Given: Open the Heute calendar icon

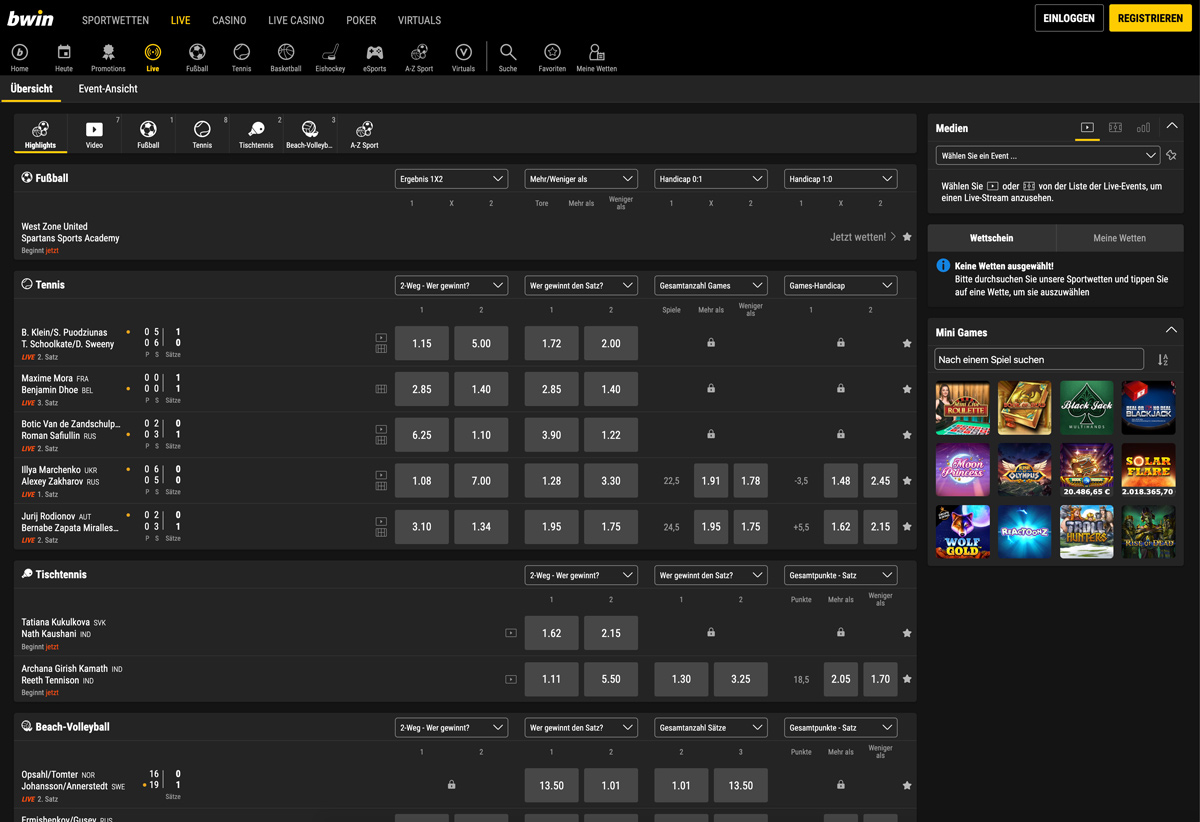Looking at the screenshot, I should click(x=64, y=57).
